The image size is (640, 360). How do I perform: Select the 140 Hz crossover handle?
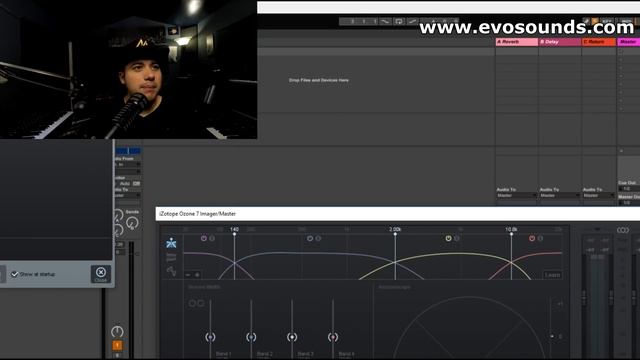[234, 234]
